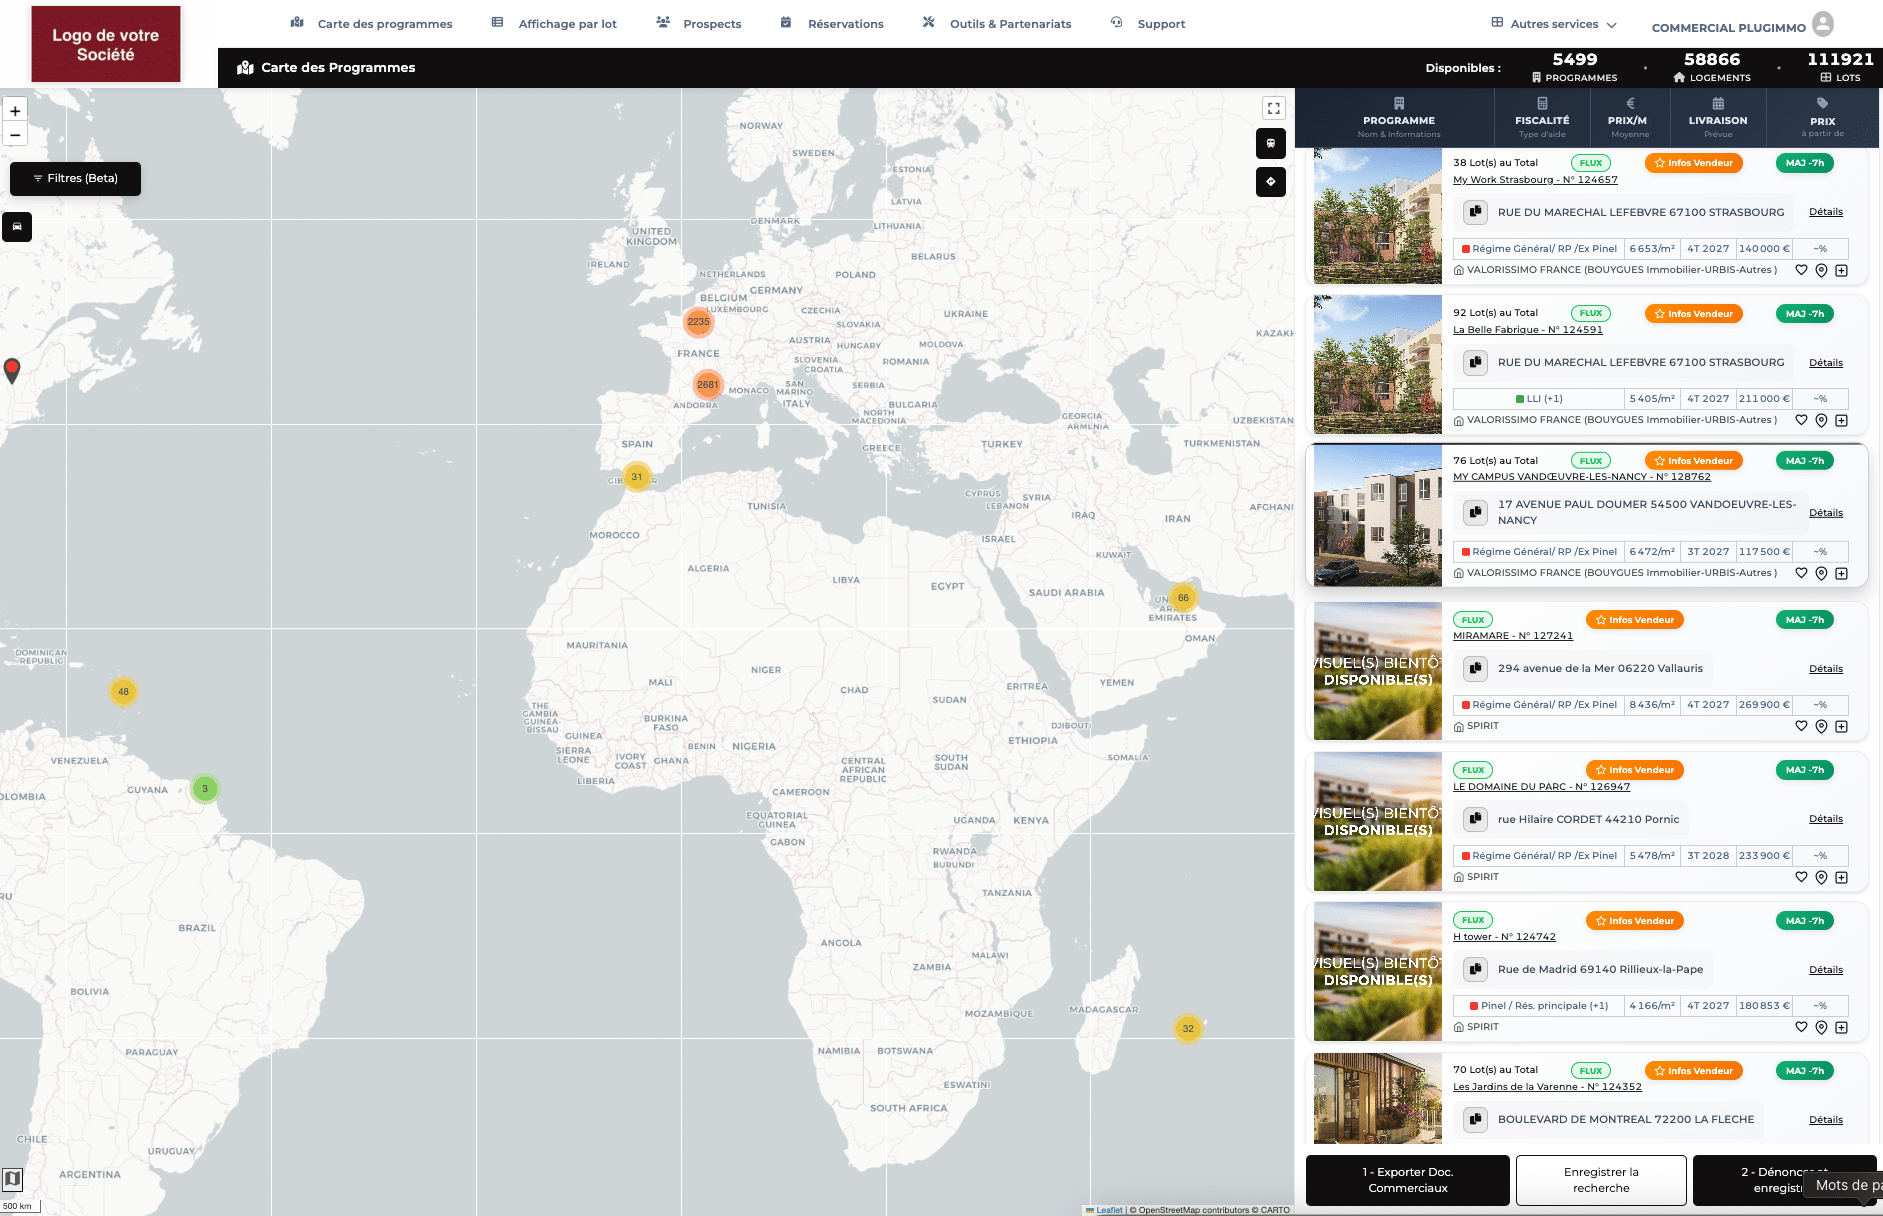
Task: Click the train transport icon on map
Action: 1270,143
